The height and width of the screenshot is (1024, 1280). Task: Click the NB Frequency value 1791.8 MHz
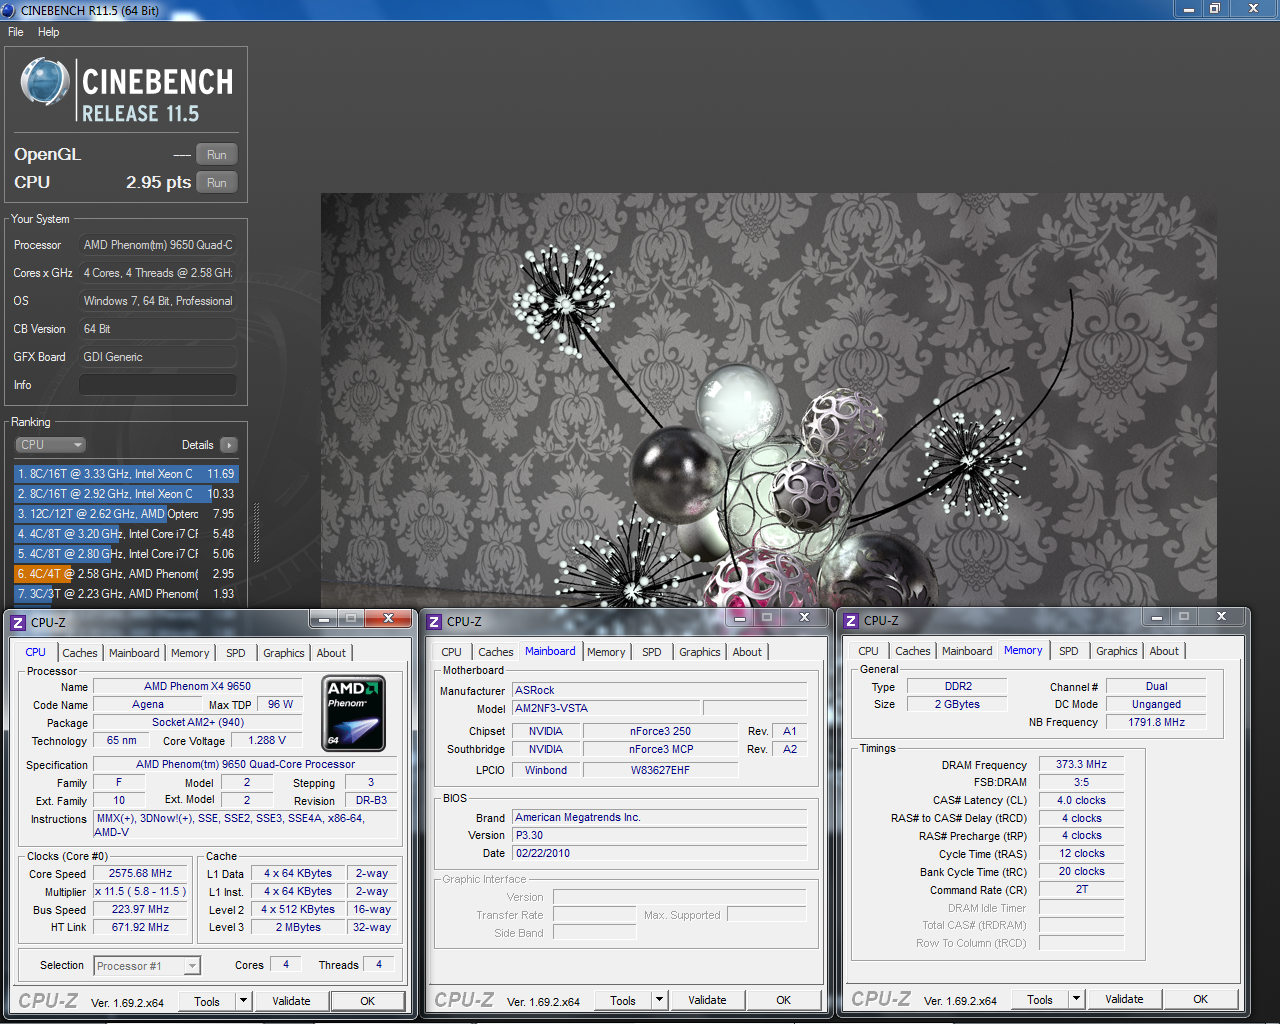tap(1156, 722)
